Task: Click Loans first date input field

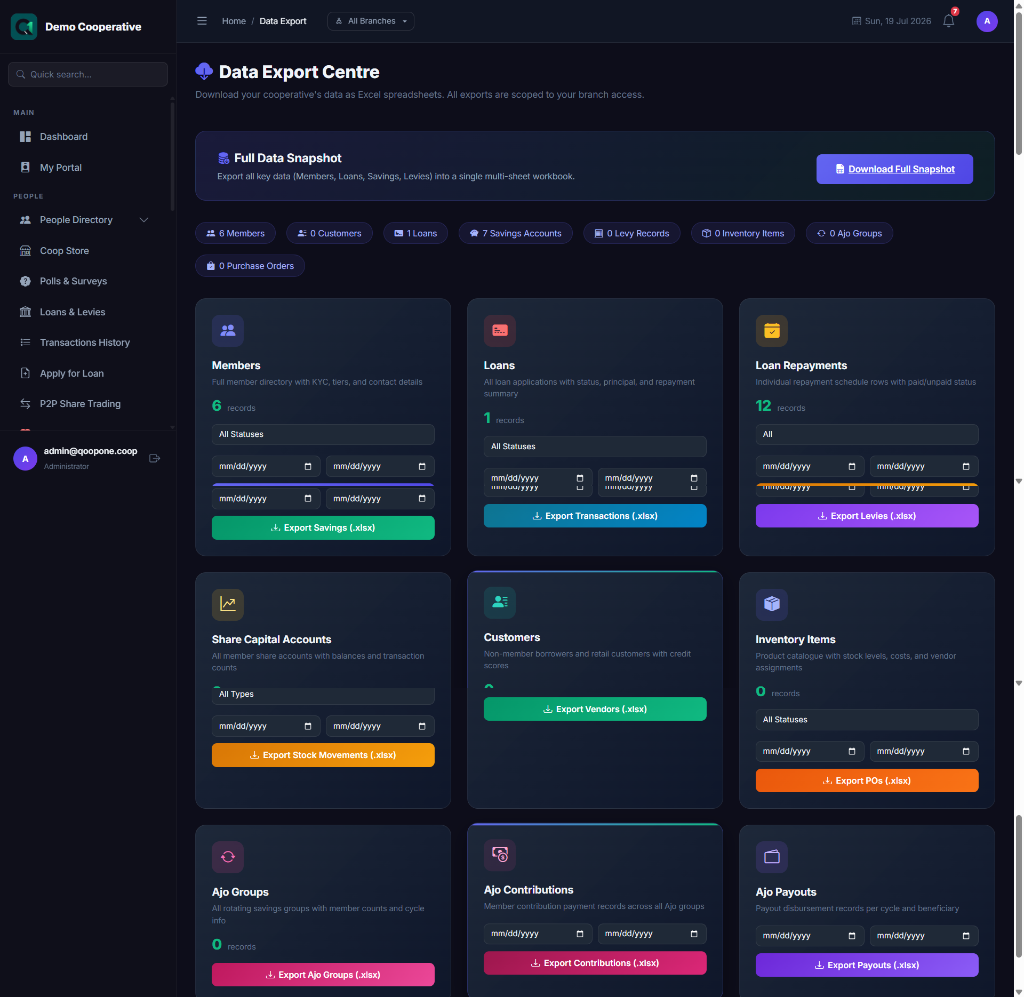Action: pos(537,478)
